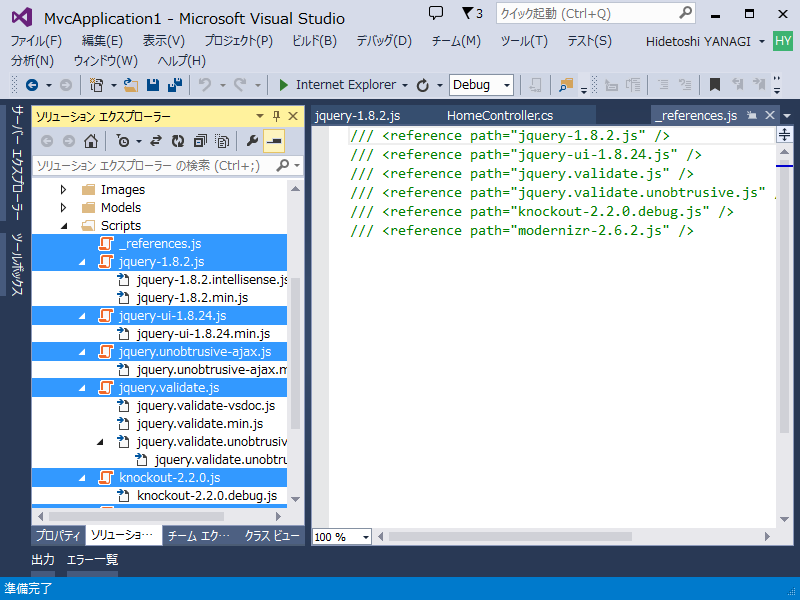Click the feedback speech bubble icon
Screen dimensions: 800x600
pos(436,13)
